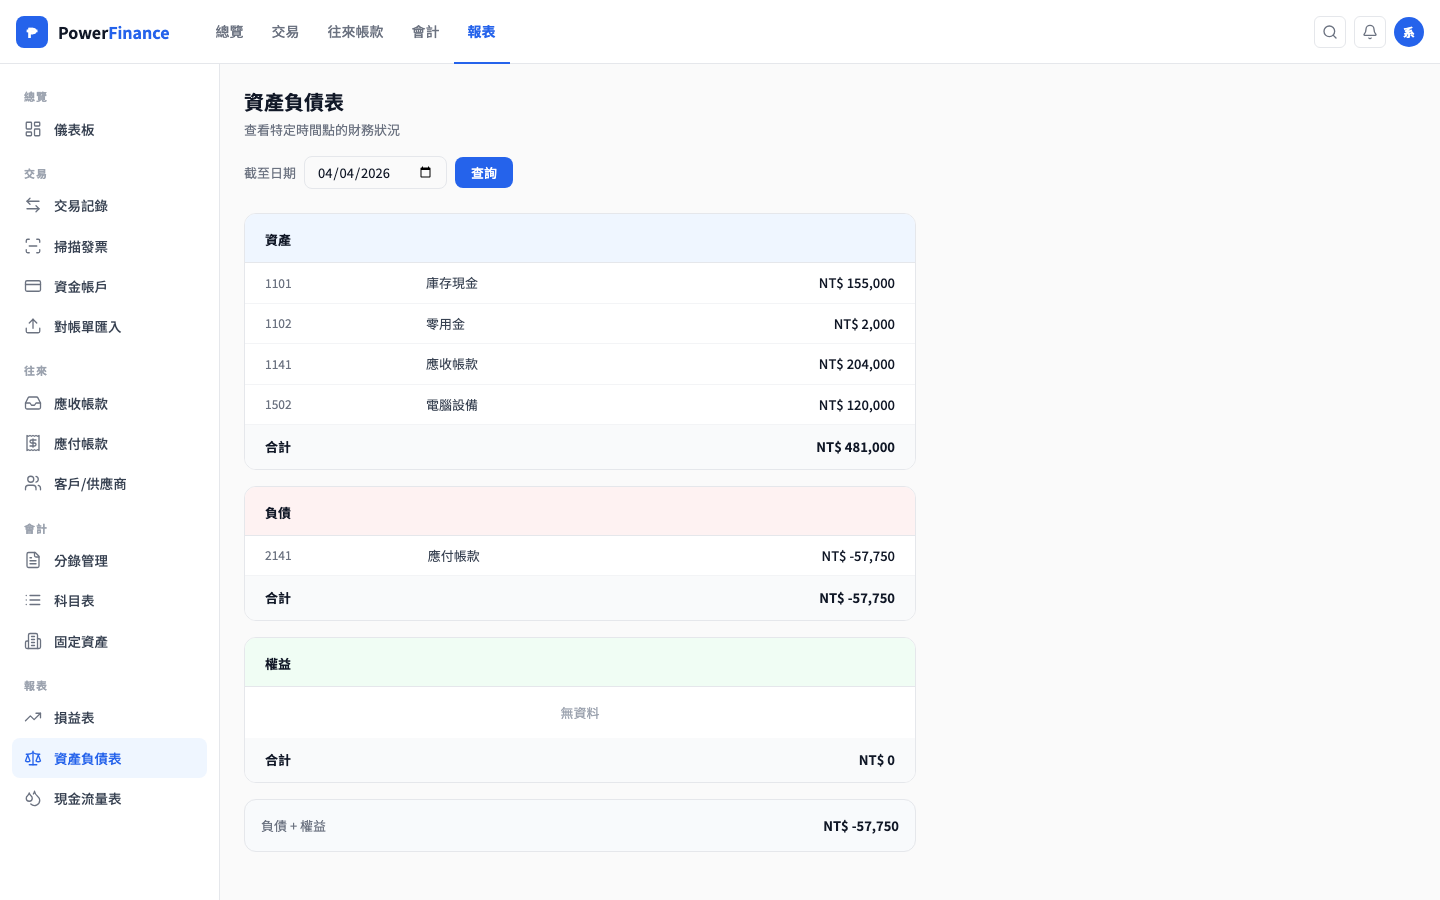The height and width of the screenshot is (900, 1440).
Task: Click the search icon in the header
Action: coord(1329,32)
